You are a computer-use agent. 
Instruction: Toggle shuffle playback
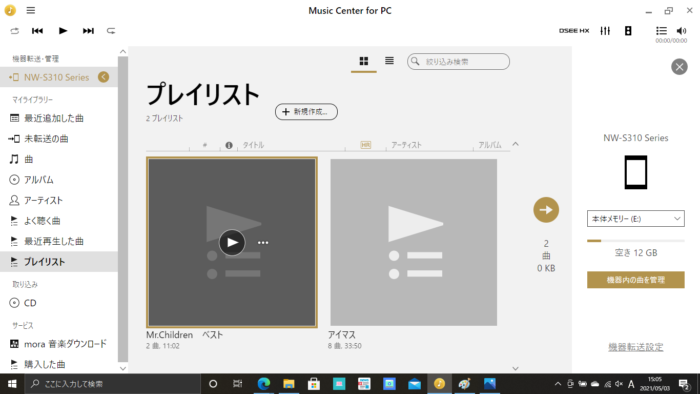coord(15,31)
